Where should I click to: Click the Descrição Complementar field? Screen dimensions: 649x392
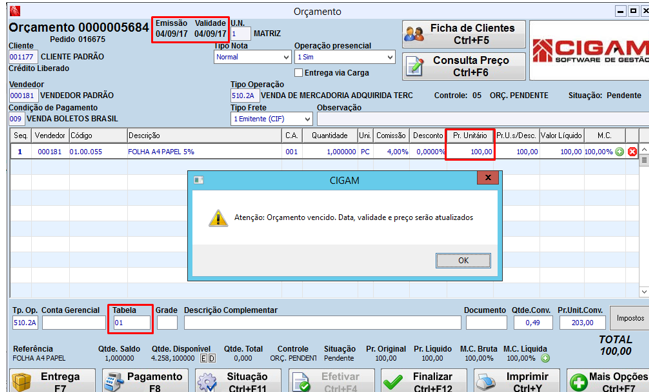[x=322, y=322]
